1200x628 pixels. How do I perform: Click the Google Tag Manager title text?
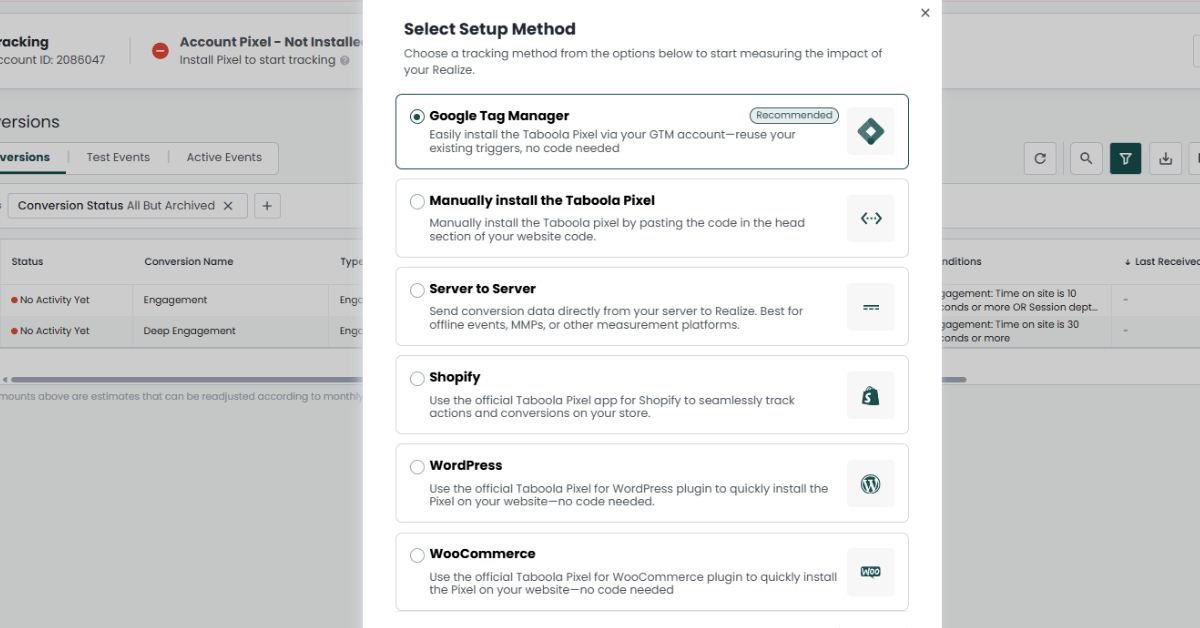[x=499, y=116]
